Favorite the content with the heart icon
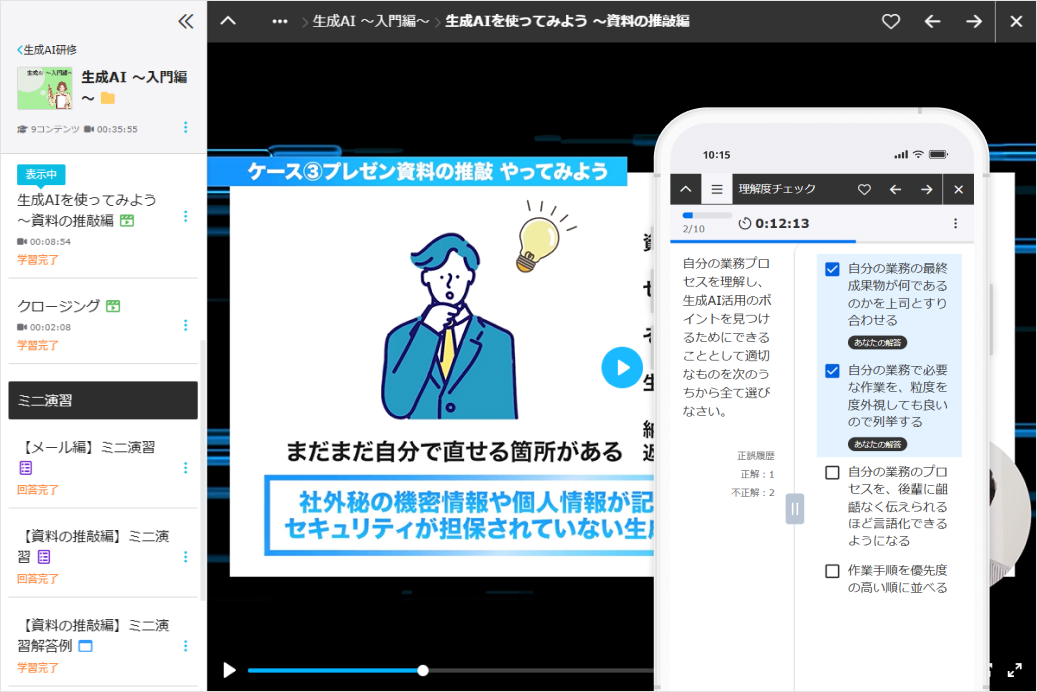The image size is (1037, 692). tap(890, 20)
